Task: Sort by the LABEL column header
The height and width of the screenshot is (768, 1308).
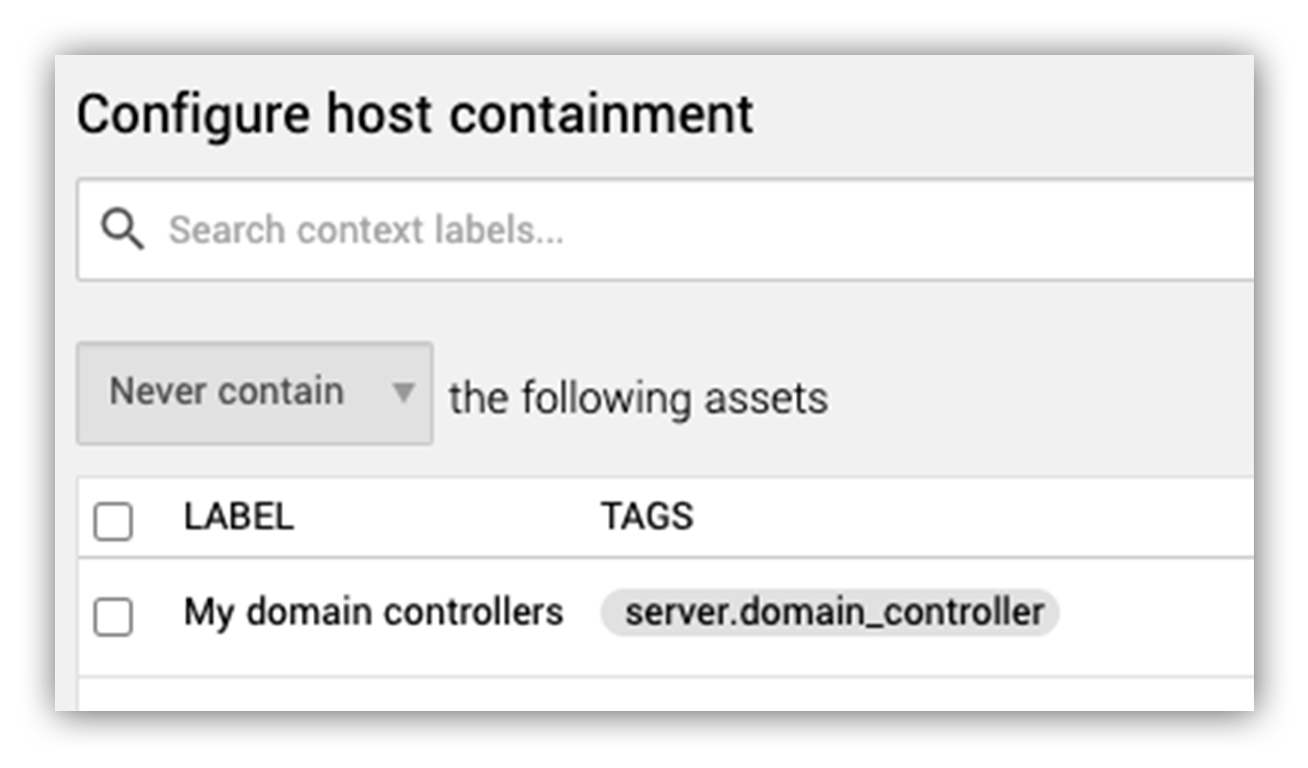Action: [238, 517]
